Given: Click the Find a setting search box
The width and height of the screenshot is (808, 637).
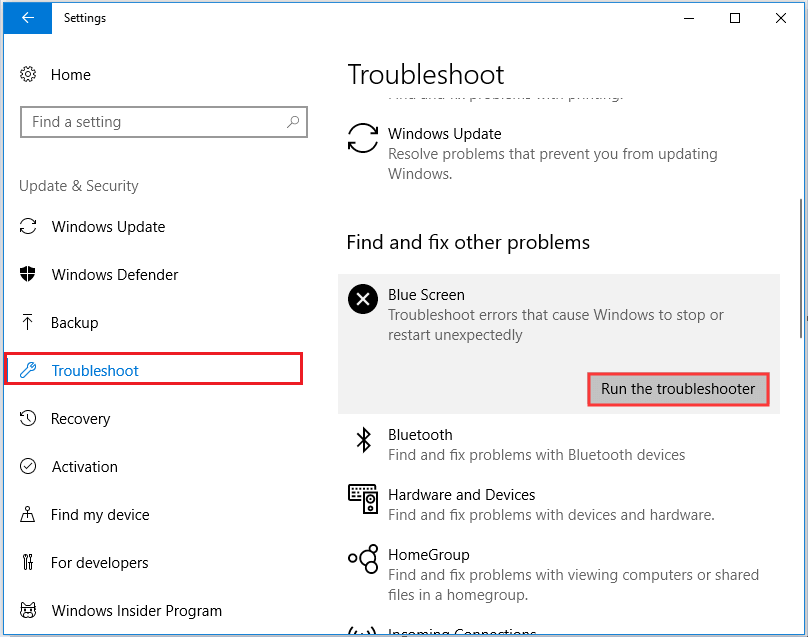Looking at the screenshot, I should (150, 122).
